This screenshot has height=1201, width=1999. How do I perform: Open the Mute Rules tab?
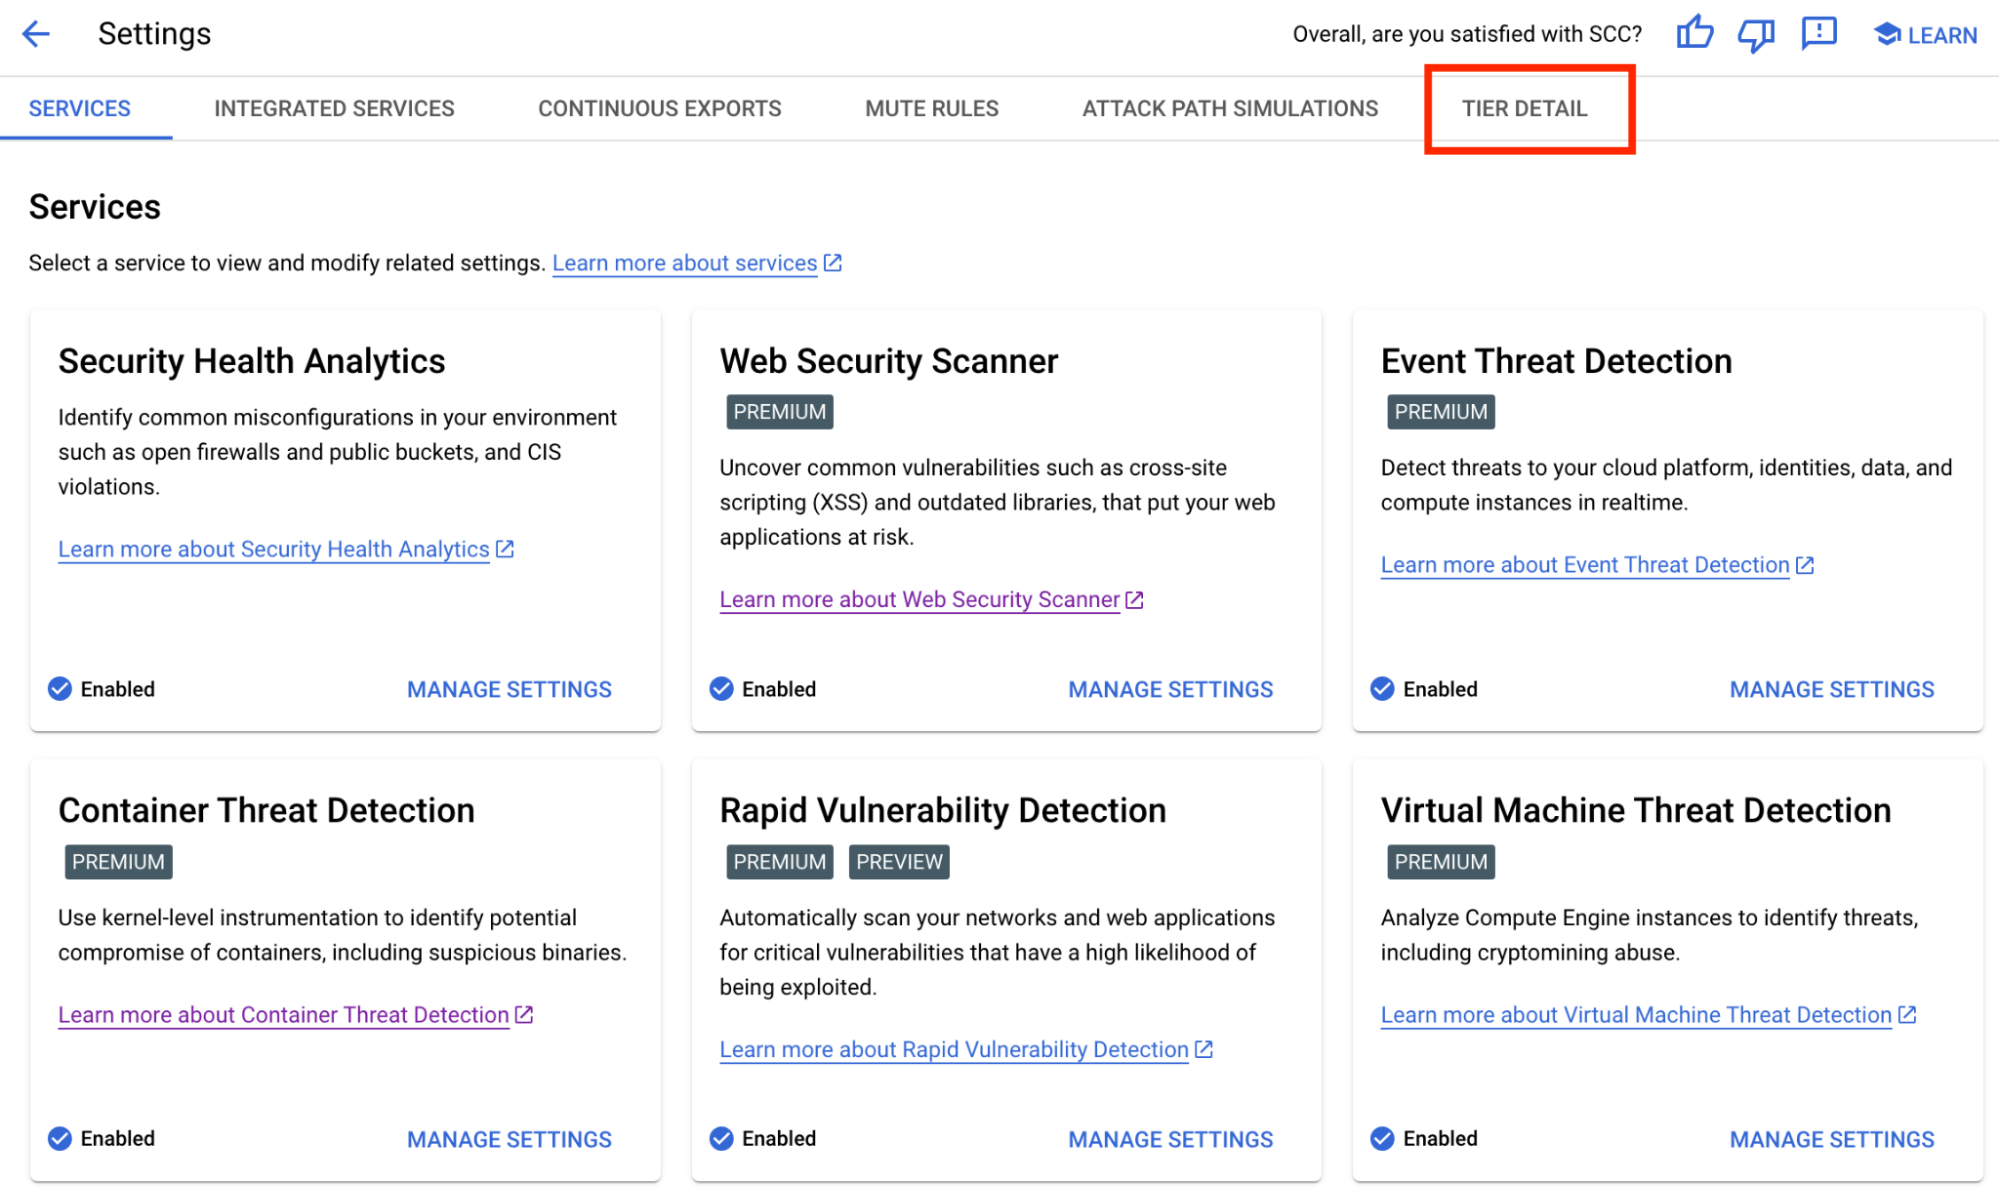pyautogui.click(x=931, y=109)
